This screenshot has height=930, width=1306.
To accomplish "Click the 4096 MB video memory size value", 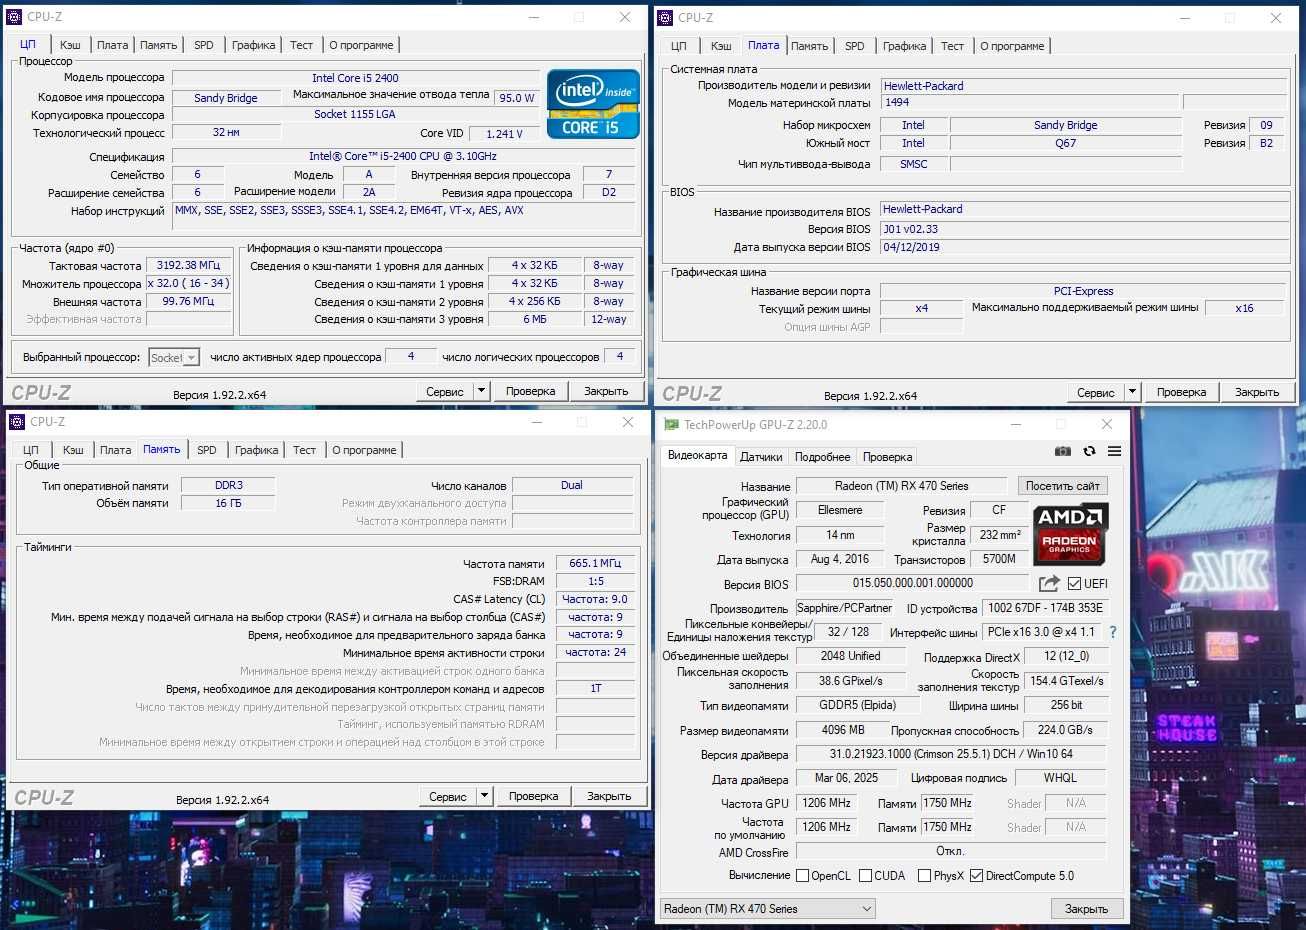I will pos(842,730).
